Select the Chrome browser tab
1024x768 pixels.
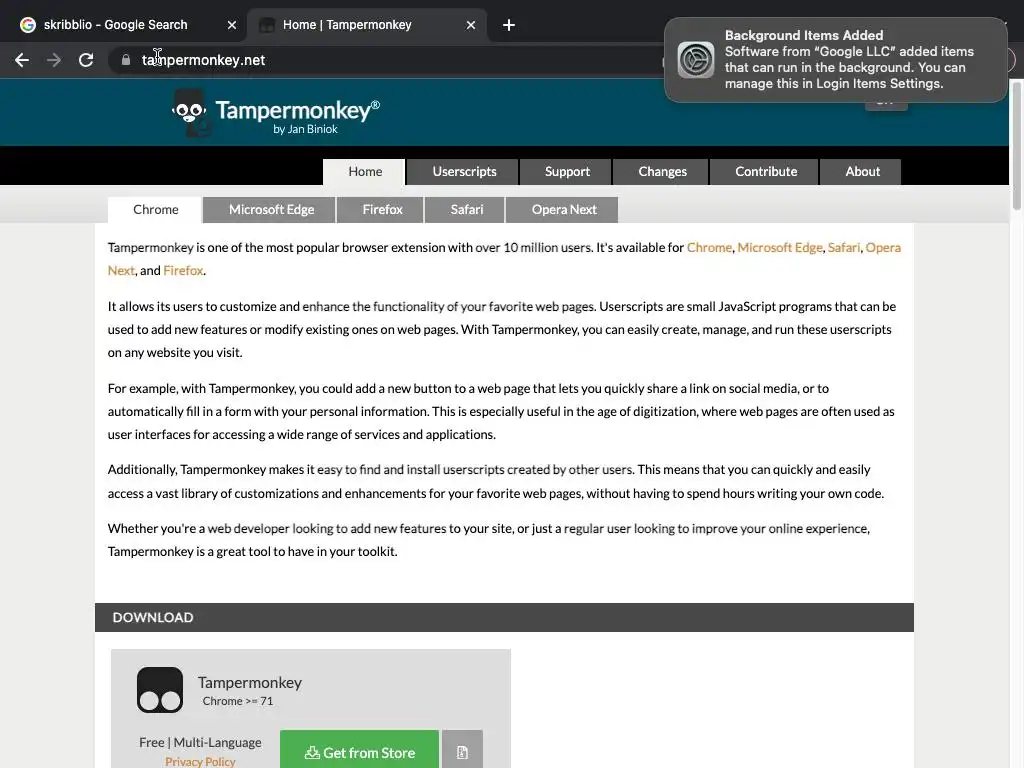tap(155, 210)
